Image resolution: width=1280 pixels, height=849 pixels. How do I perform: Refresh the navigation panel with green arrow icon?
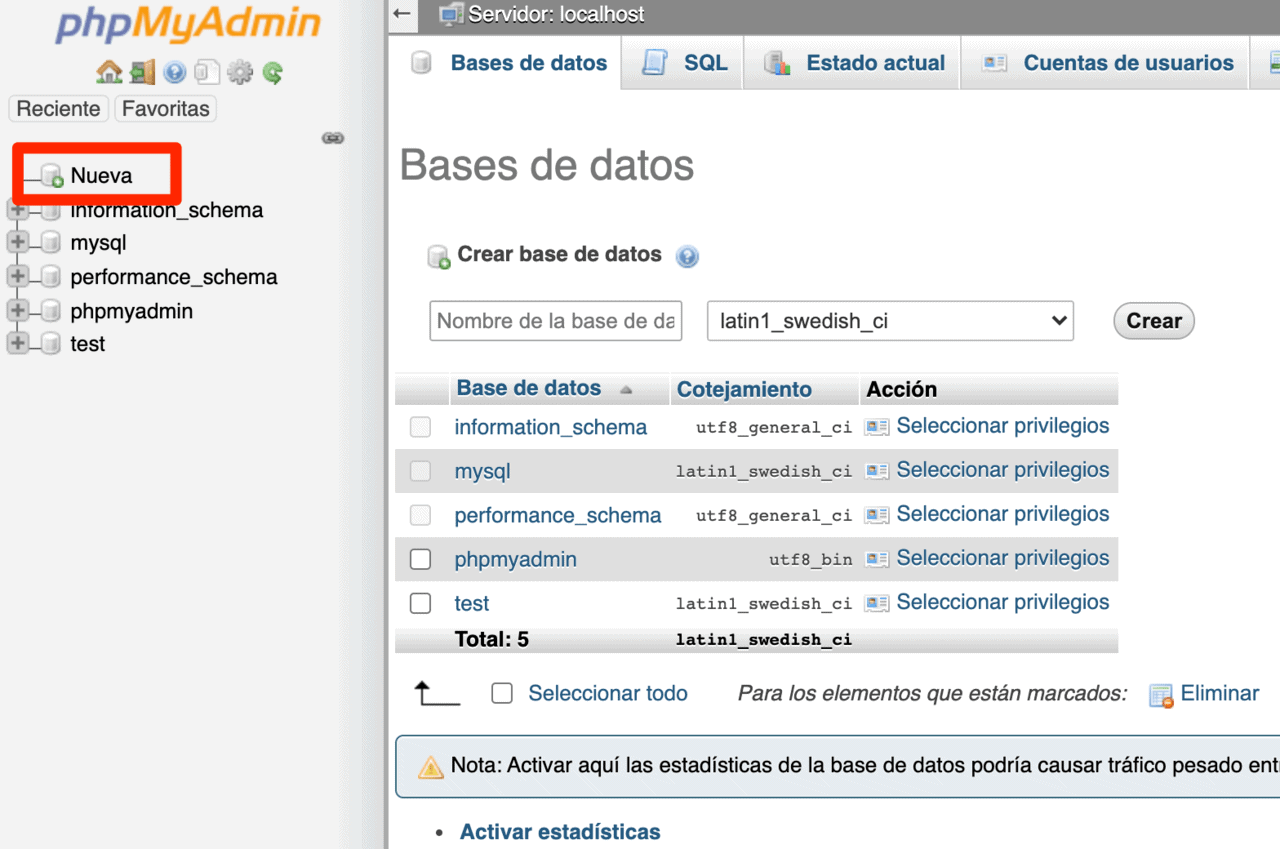point(272,72)
